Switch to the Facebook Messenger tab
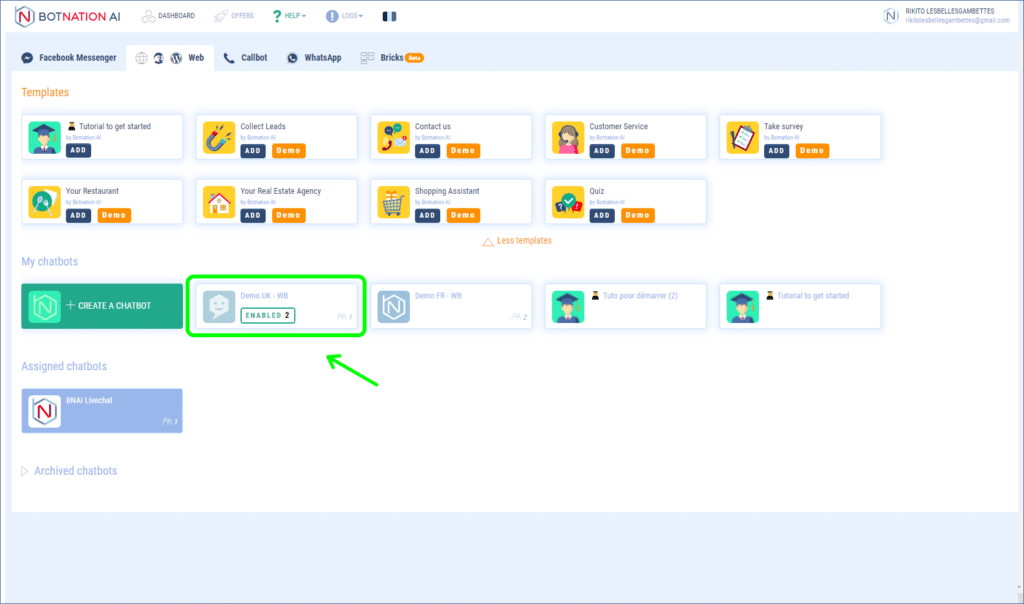This screenshot has height=604, width=1024. pyautogui.click(x=69, y=58)
